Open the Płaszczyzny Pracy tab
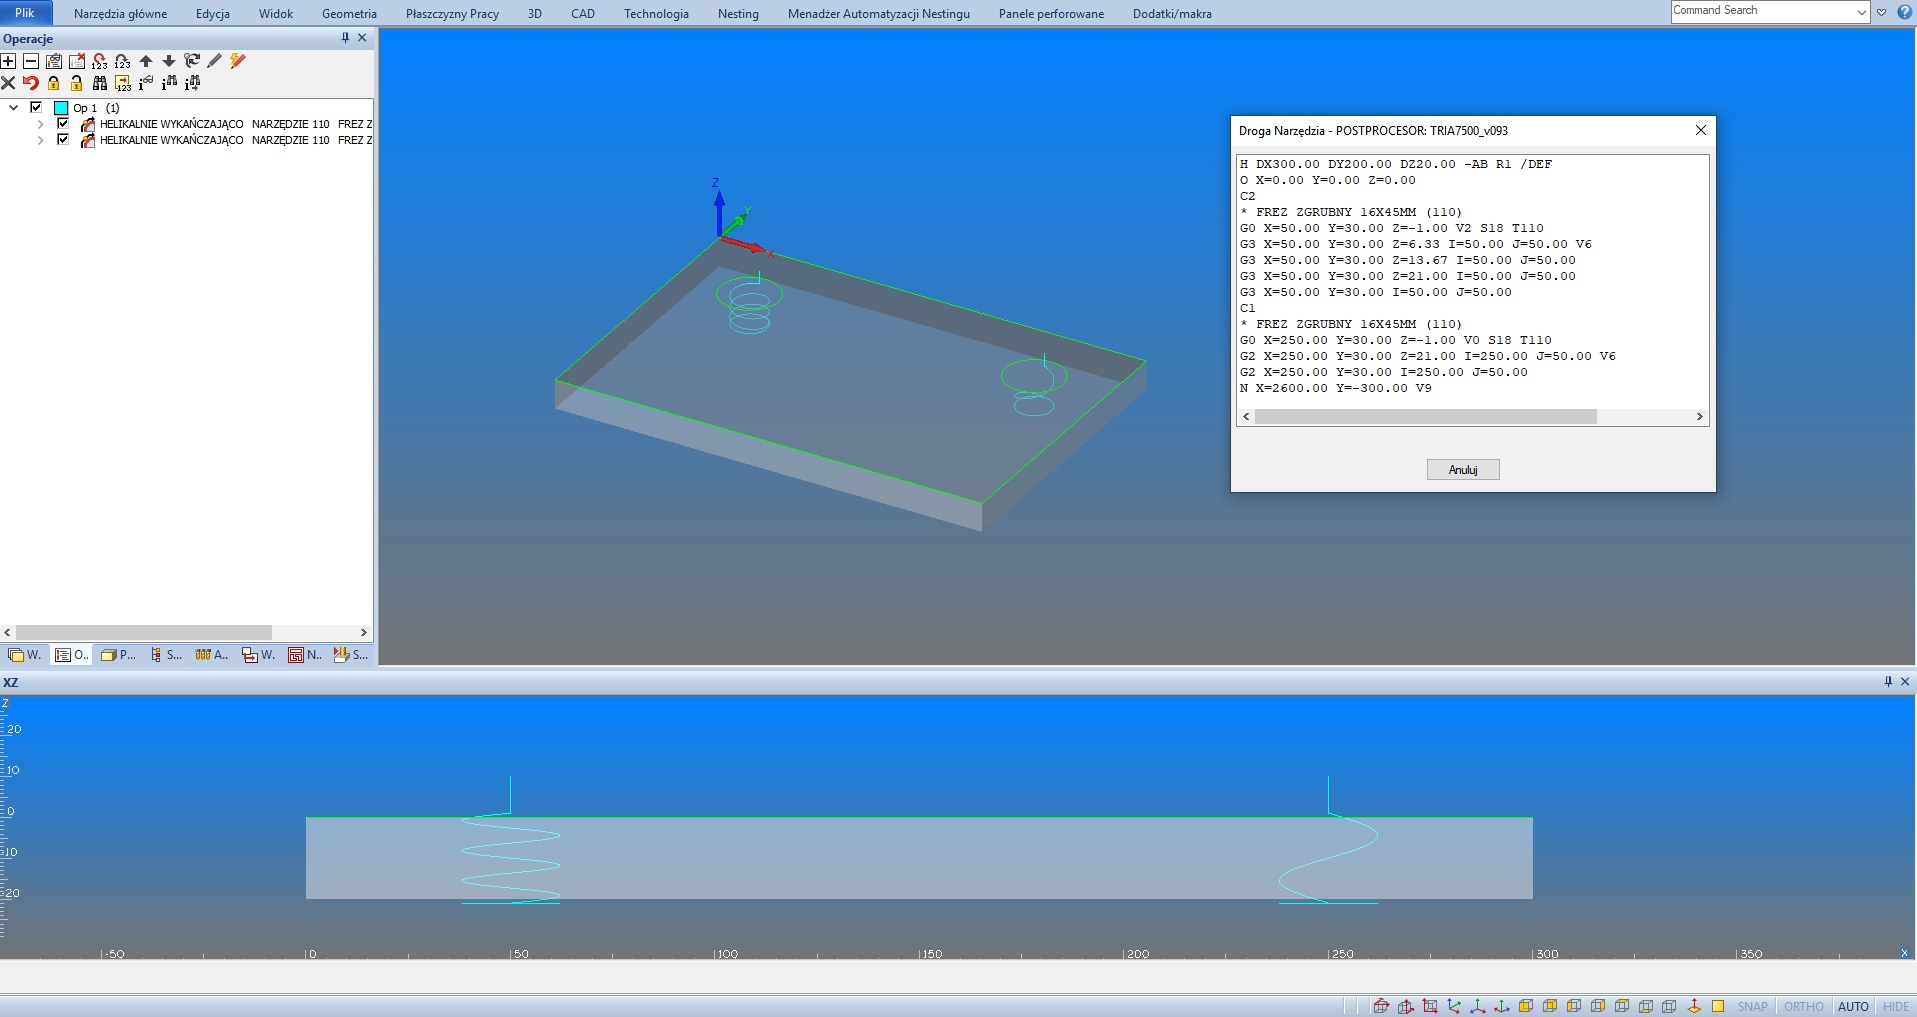This screenshot has height=1017, width=1917. coord(452,13)
